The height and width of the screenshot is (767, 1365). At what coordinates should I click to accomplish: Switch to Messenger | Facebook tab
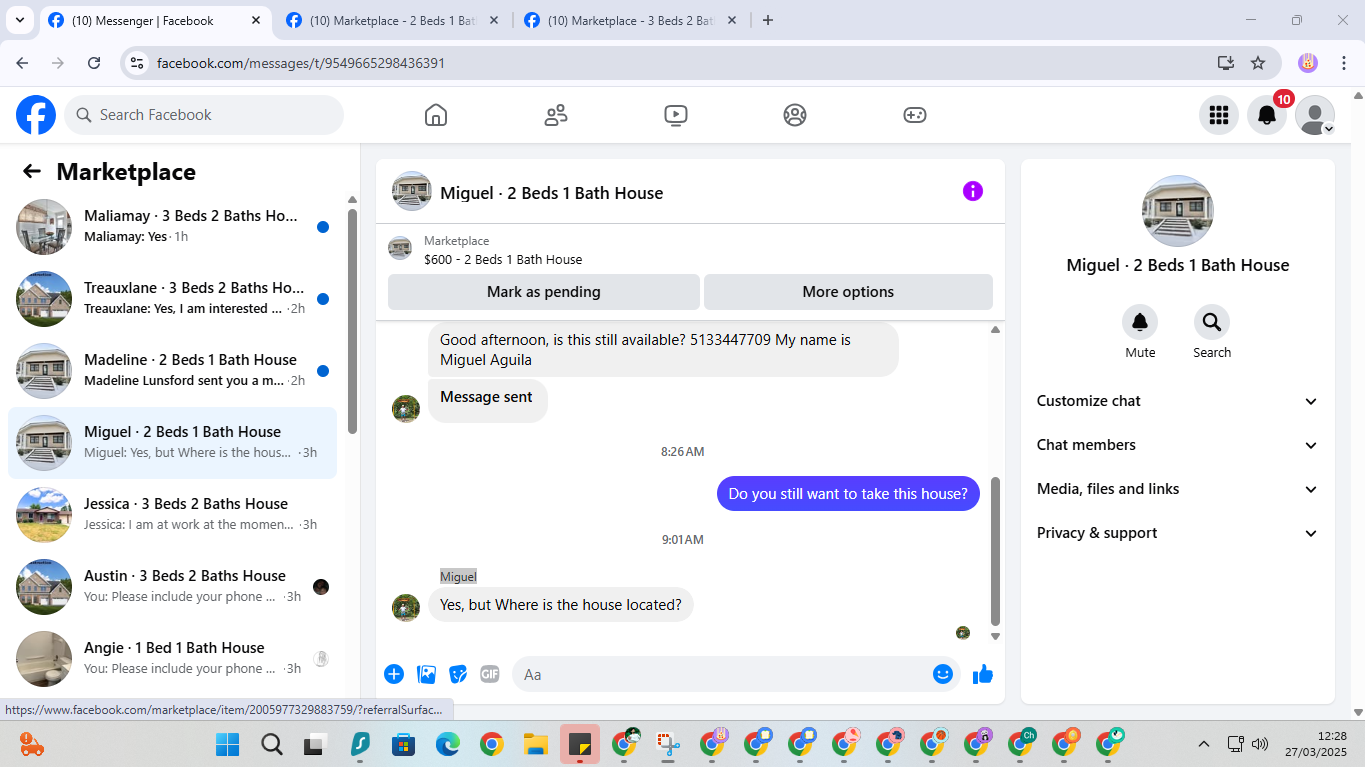154,20
